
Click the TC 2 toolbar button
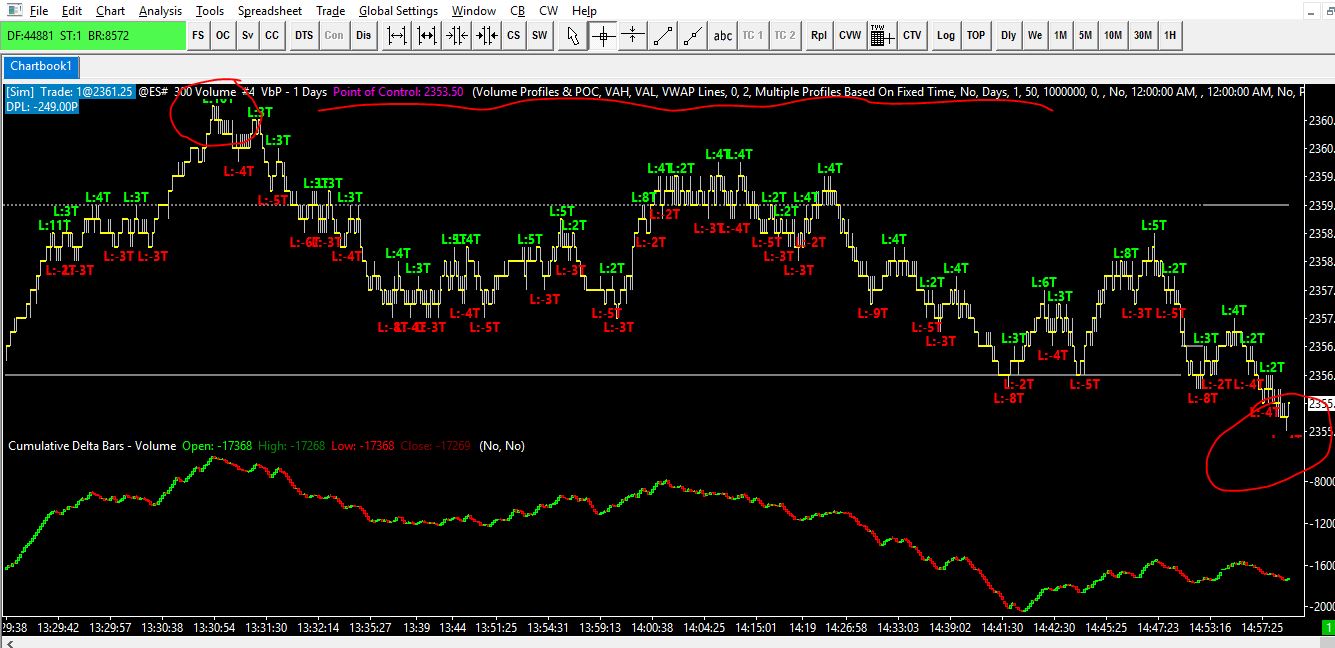coord(784,35)
